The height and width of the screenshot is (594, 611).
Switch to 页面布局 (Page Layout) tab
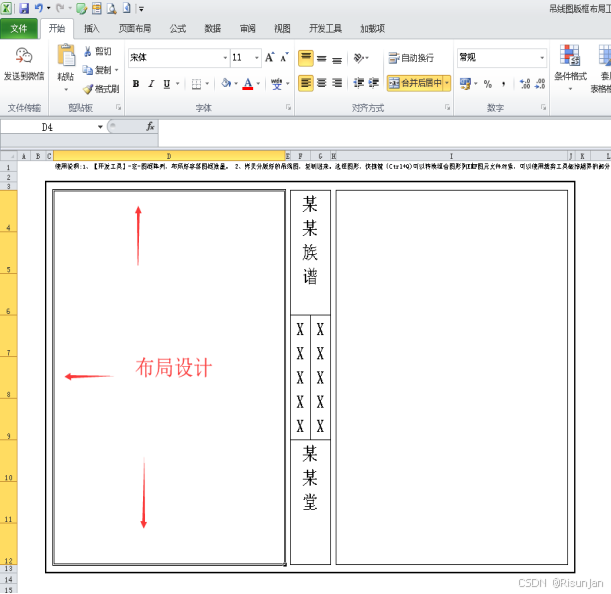[135, 28]
